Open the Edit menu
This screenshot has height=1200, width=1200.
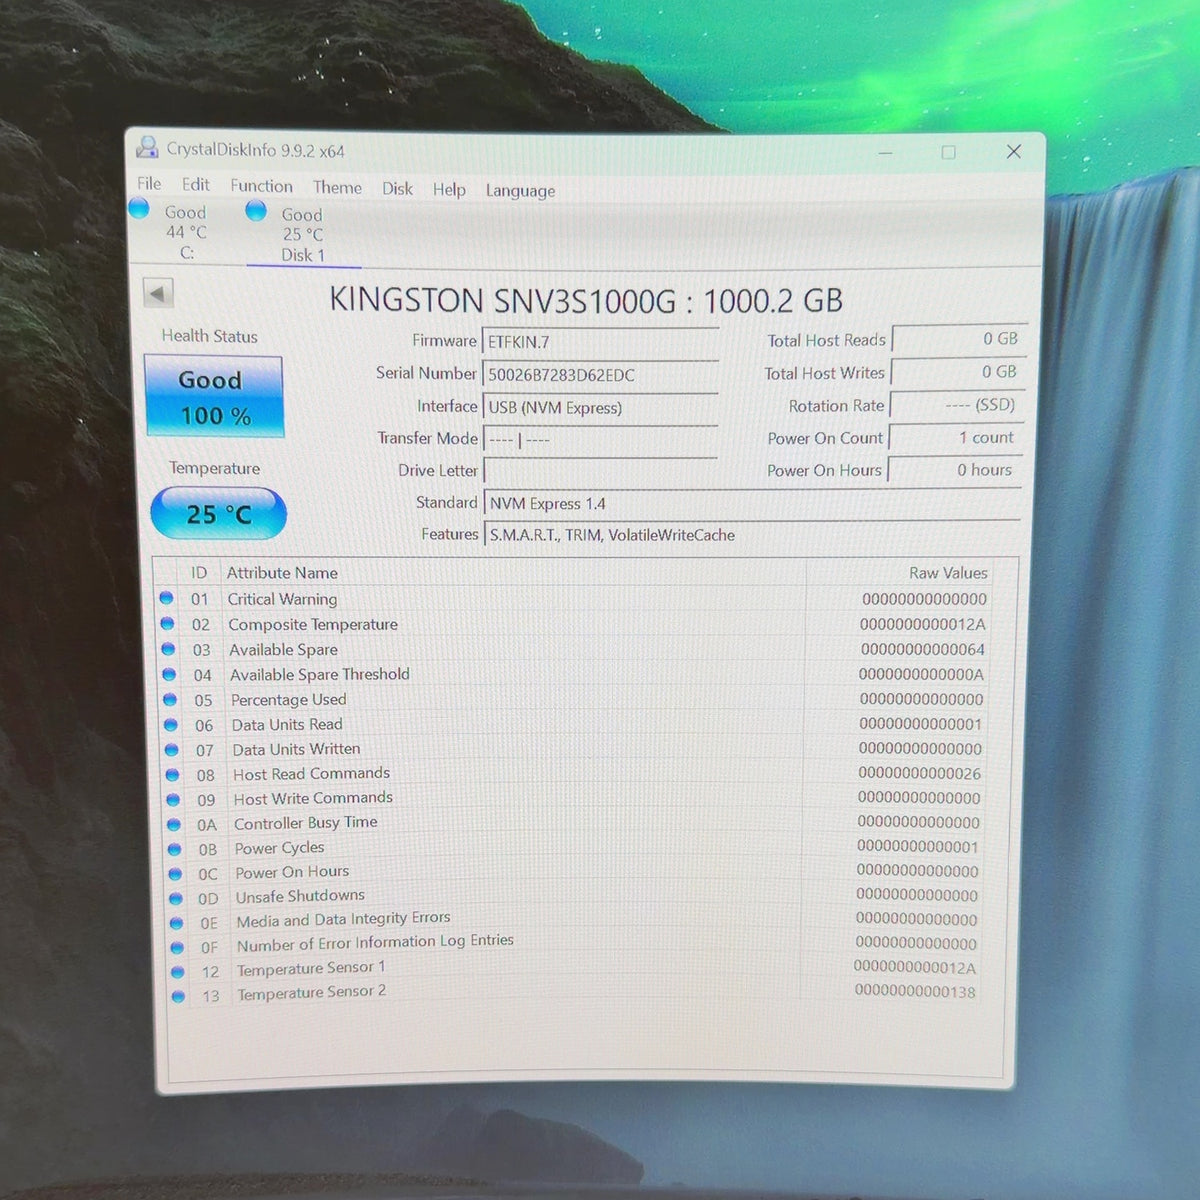tap(196, 185)
